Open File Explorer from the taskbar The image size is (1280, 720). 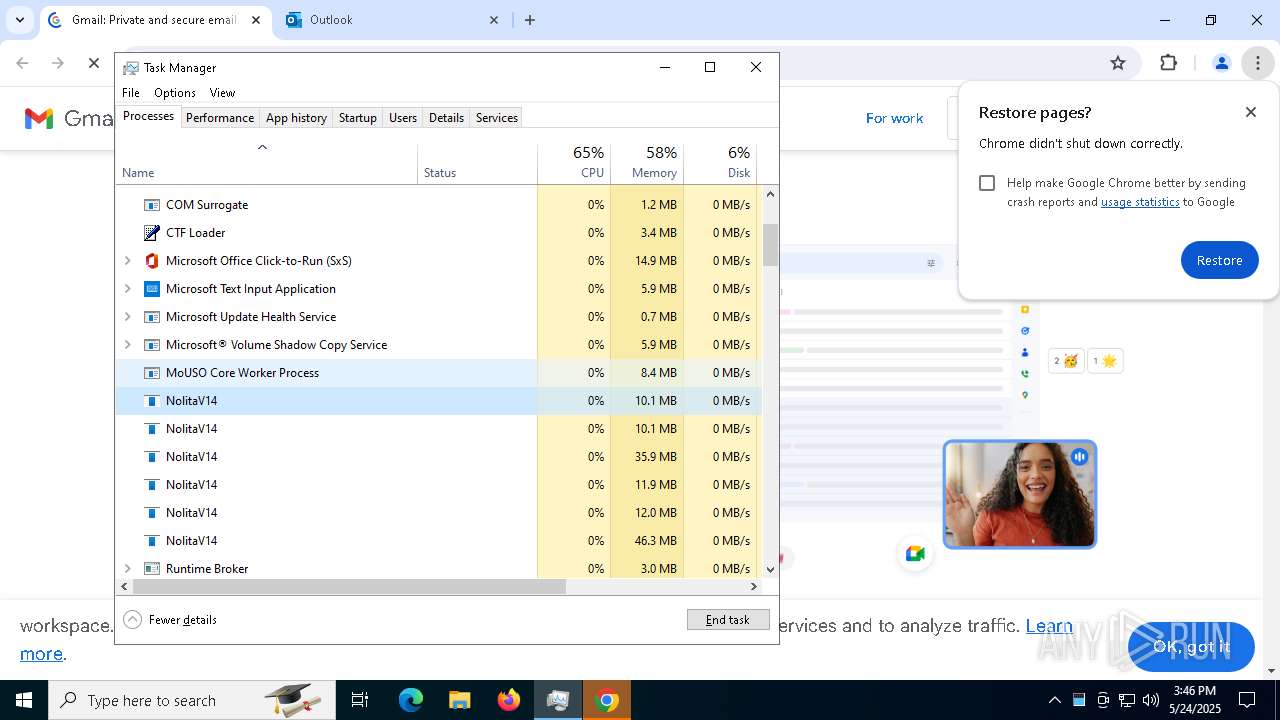tap(459, 700)
